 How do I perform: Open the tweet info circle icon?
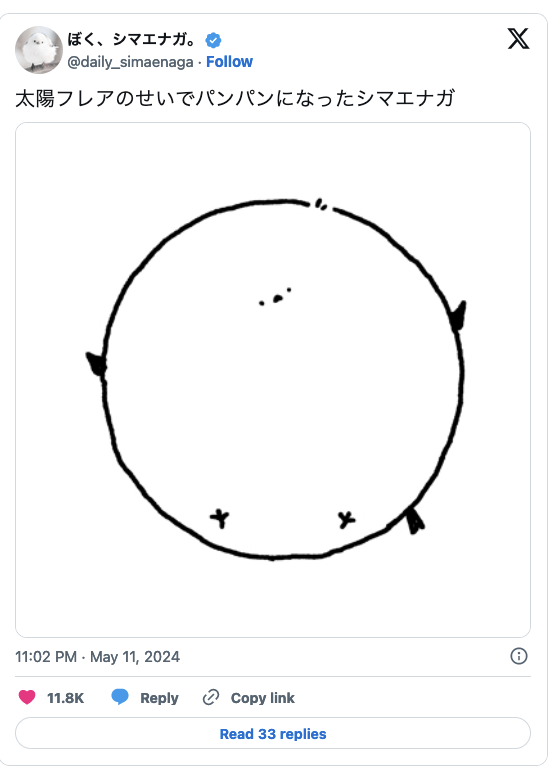pos(519,656)
